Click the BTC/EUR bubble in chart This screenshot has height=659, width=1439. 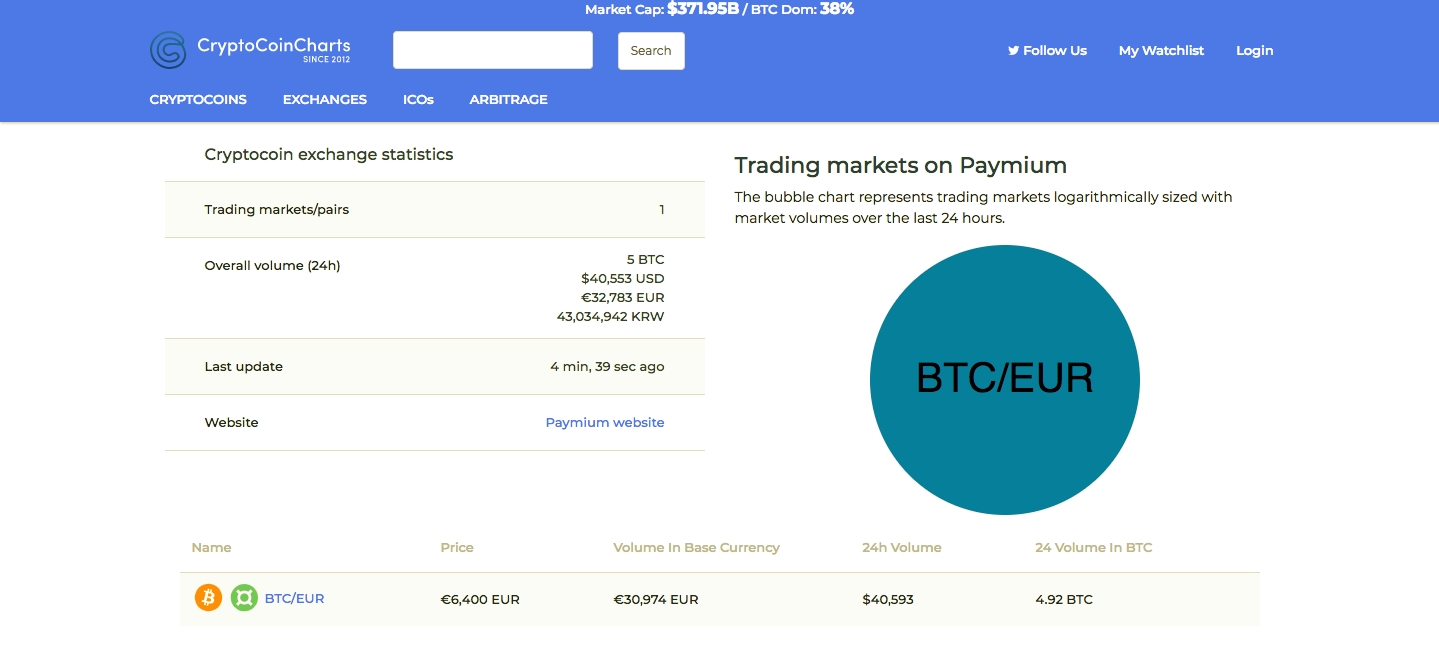point(1005,380)
